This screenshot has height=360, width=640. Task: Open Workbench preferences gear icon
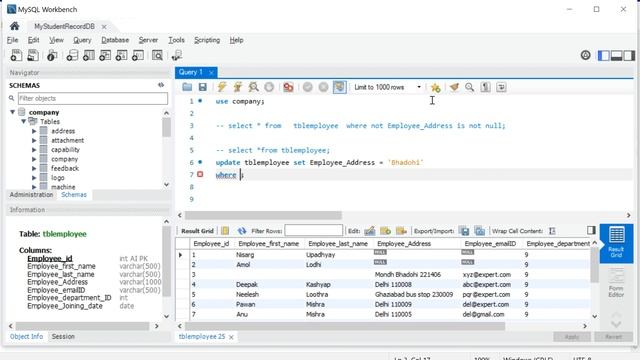tap(585, 55)
